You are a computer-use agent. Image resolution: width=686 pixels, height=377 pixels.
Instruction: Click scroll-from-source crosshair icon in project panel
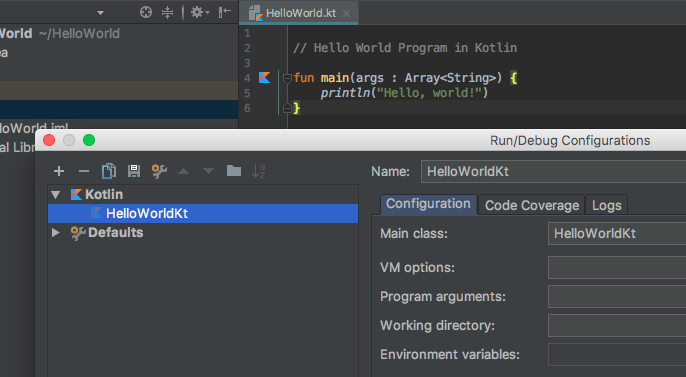coord(146,12)
